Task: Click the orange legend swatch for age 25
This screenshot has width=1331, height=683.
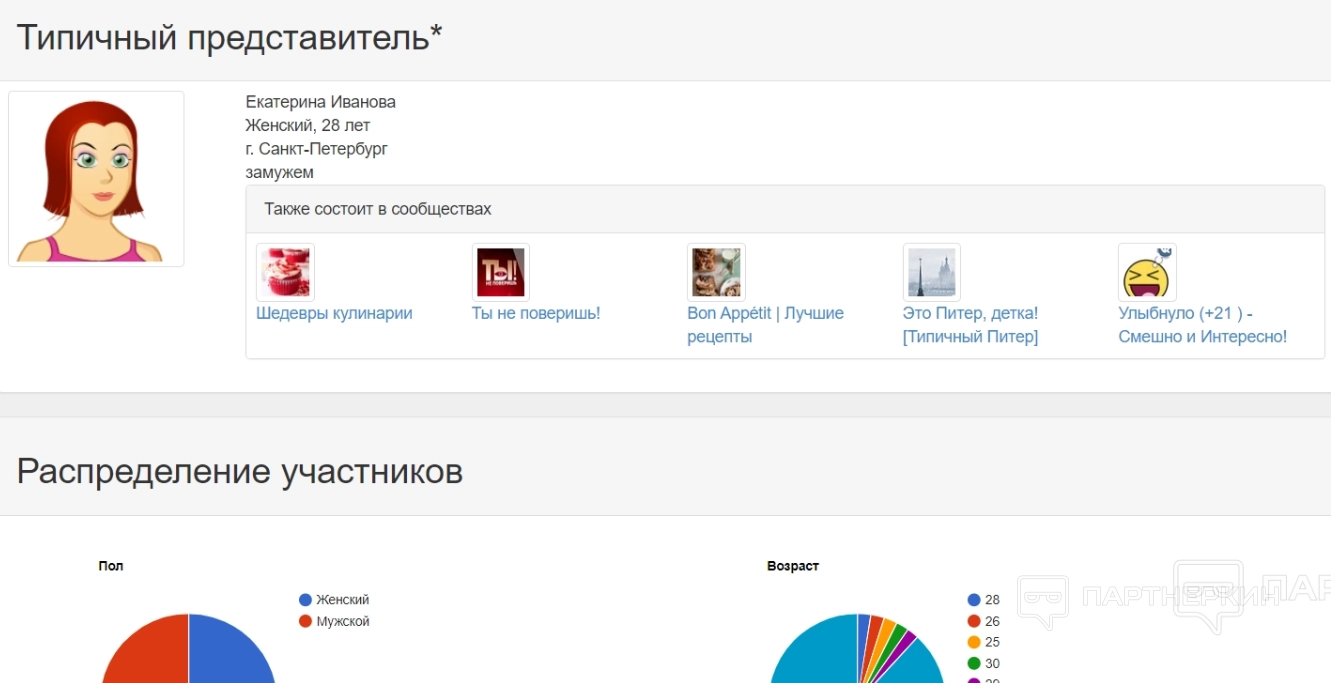Action: (x=974, y=642)
